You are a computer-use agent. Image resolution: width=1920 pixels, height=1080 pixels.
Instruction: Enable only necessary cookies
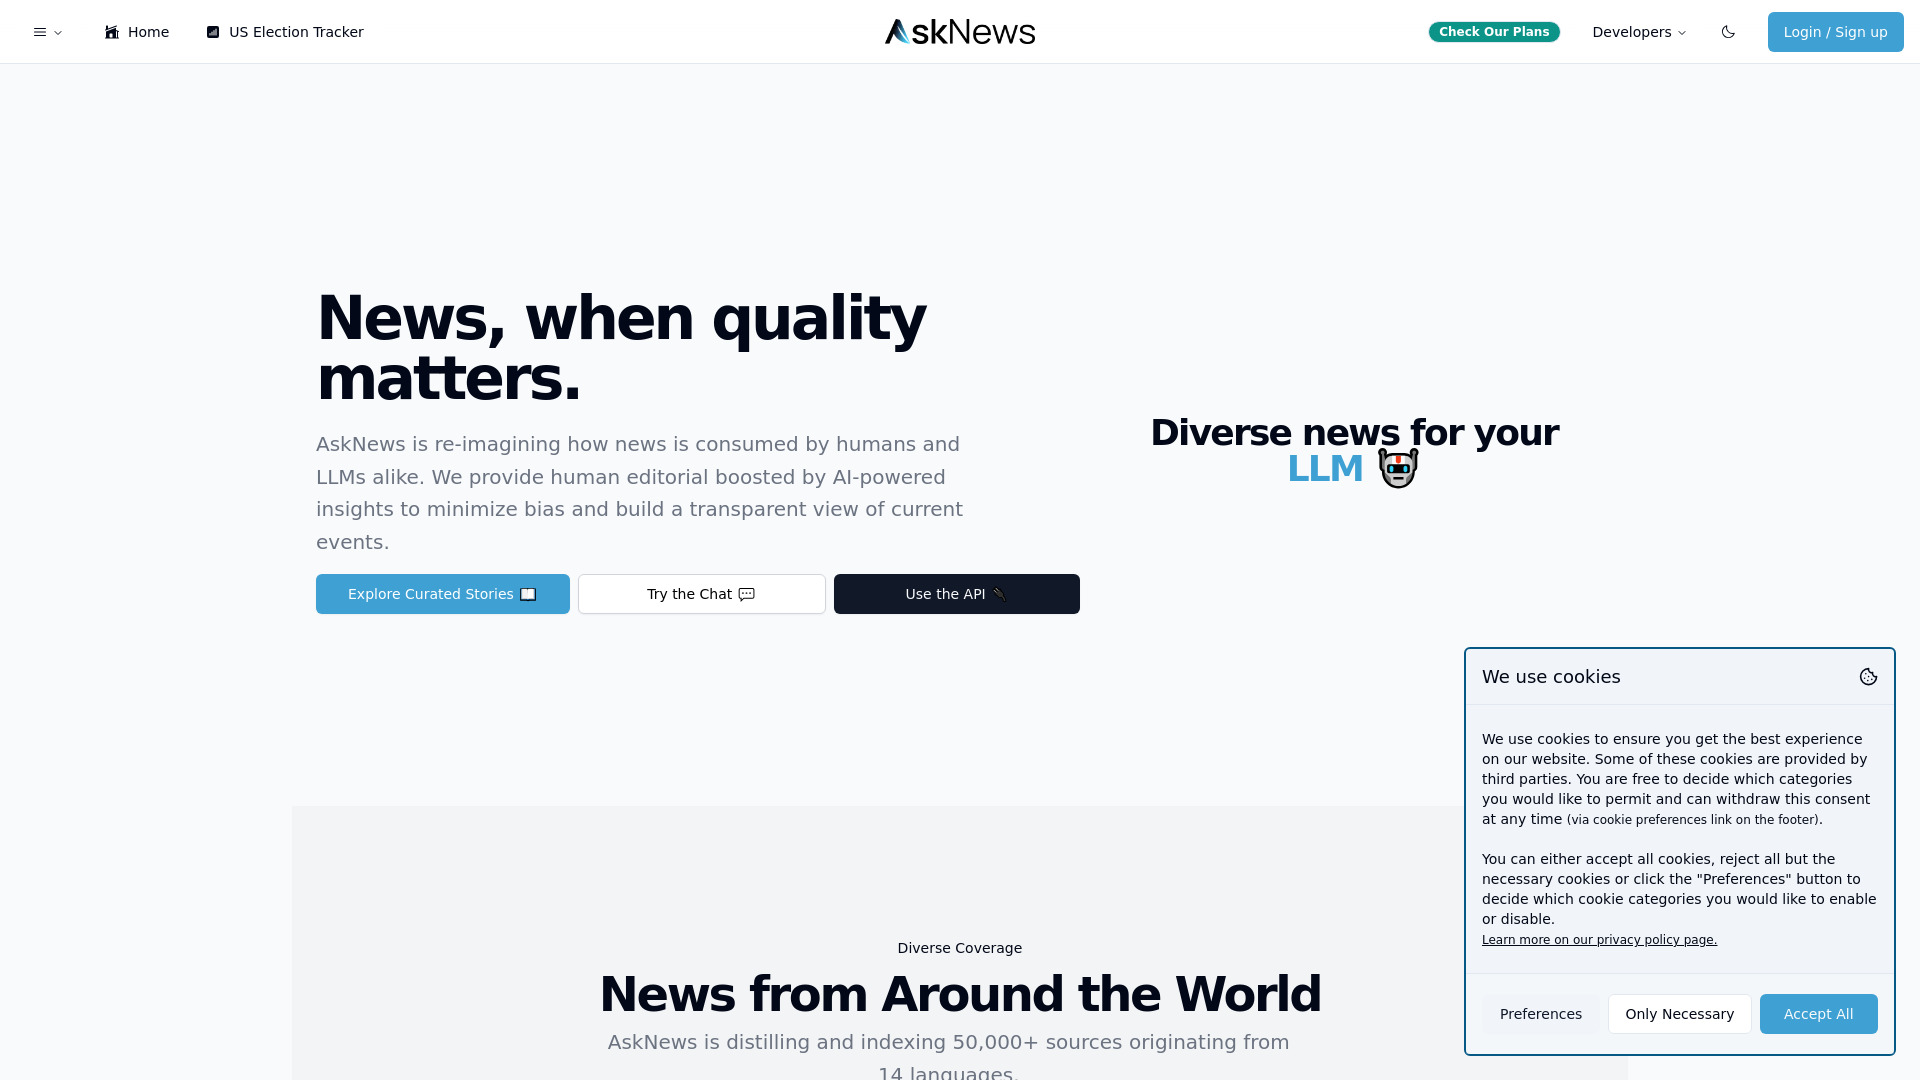(x=1679, y=1014)
